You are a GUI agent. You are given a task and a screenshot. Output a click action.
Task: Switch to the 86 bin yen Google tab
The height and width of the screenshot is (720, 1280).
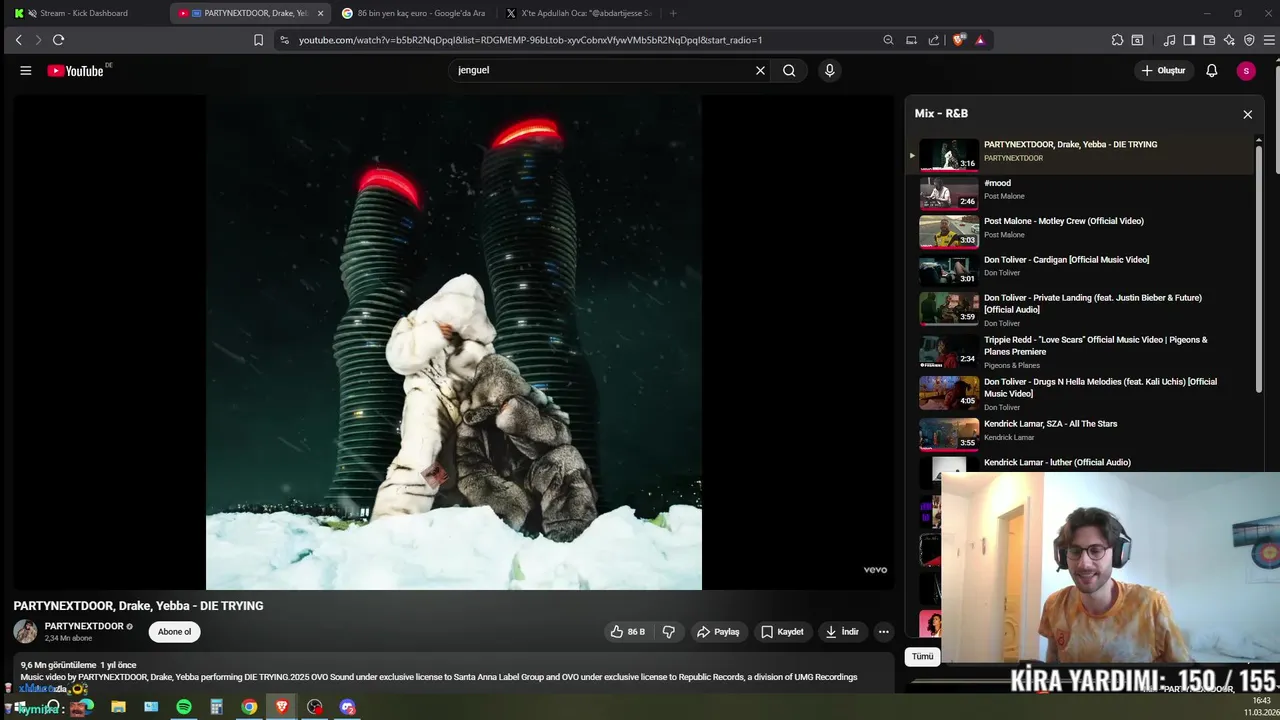tap(415, 13)
